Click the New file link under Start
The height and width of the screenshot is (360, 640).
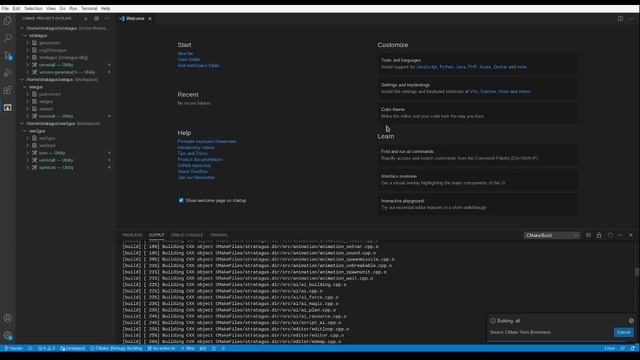click(x=185, y=53)
